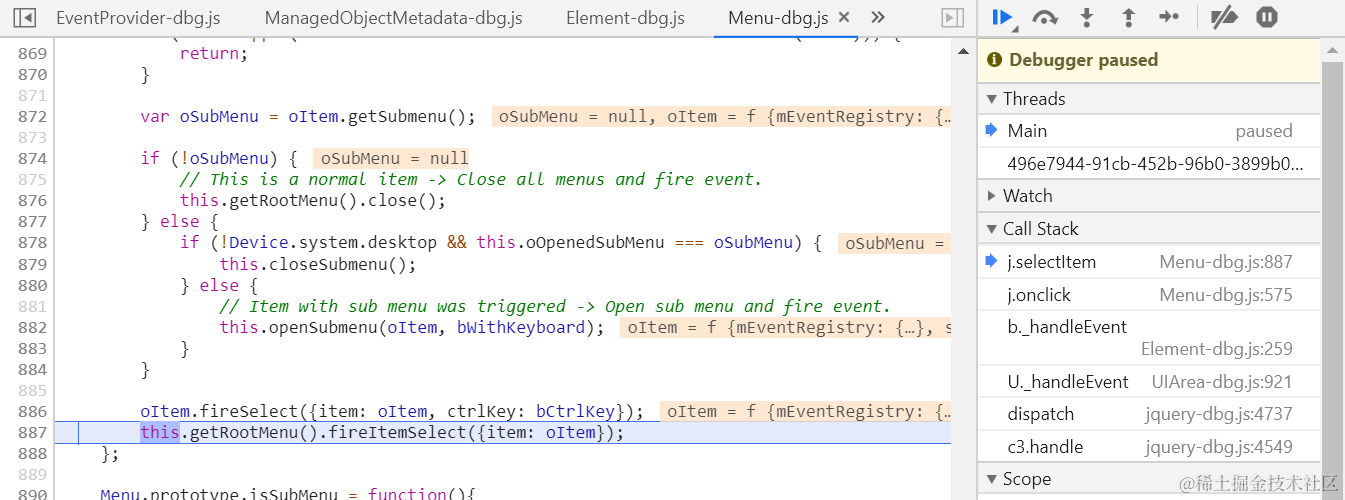
Task: Set breakpoint on line 872
Action: point(32,116)
